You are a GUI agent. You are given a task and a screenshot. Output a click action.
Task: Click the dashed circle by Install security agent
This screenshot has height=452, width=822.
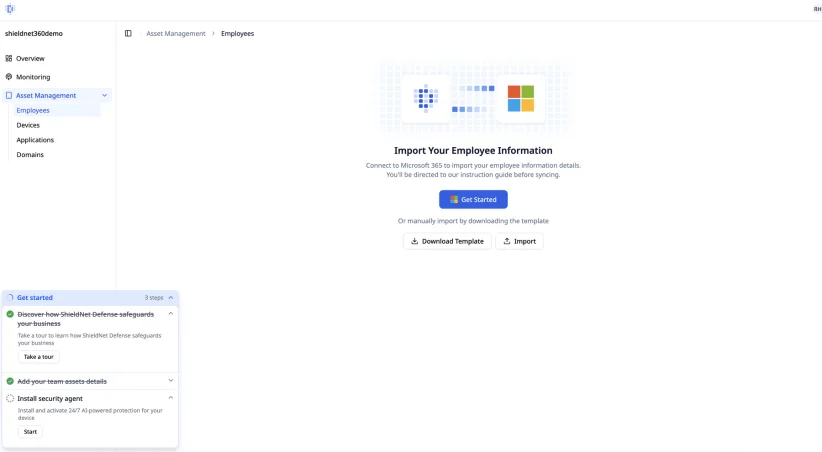pos(10,399)
